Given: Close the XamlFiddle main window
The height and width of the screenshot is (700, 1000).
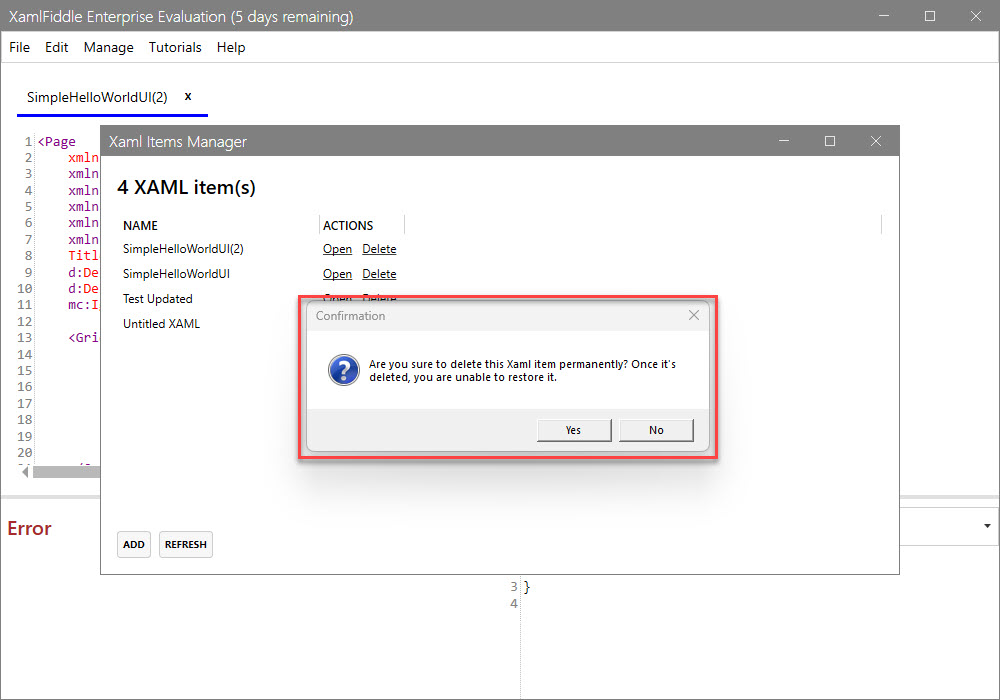Looking at the screenshot, I should tap(976, 16).
